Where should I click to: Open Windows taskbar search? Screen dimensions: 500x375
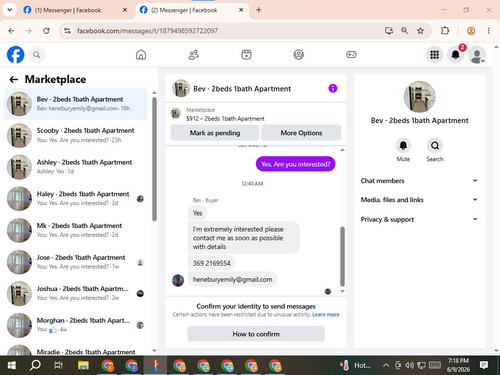coord(35,365)
